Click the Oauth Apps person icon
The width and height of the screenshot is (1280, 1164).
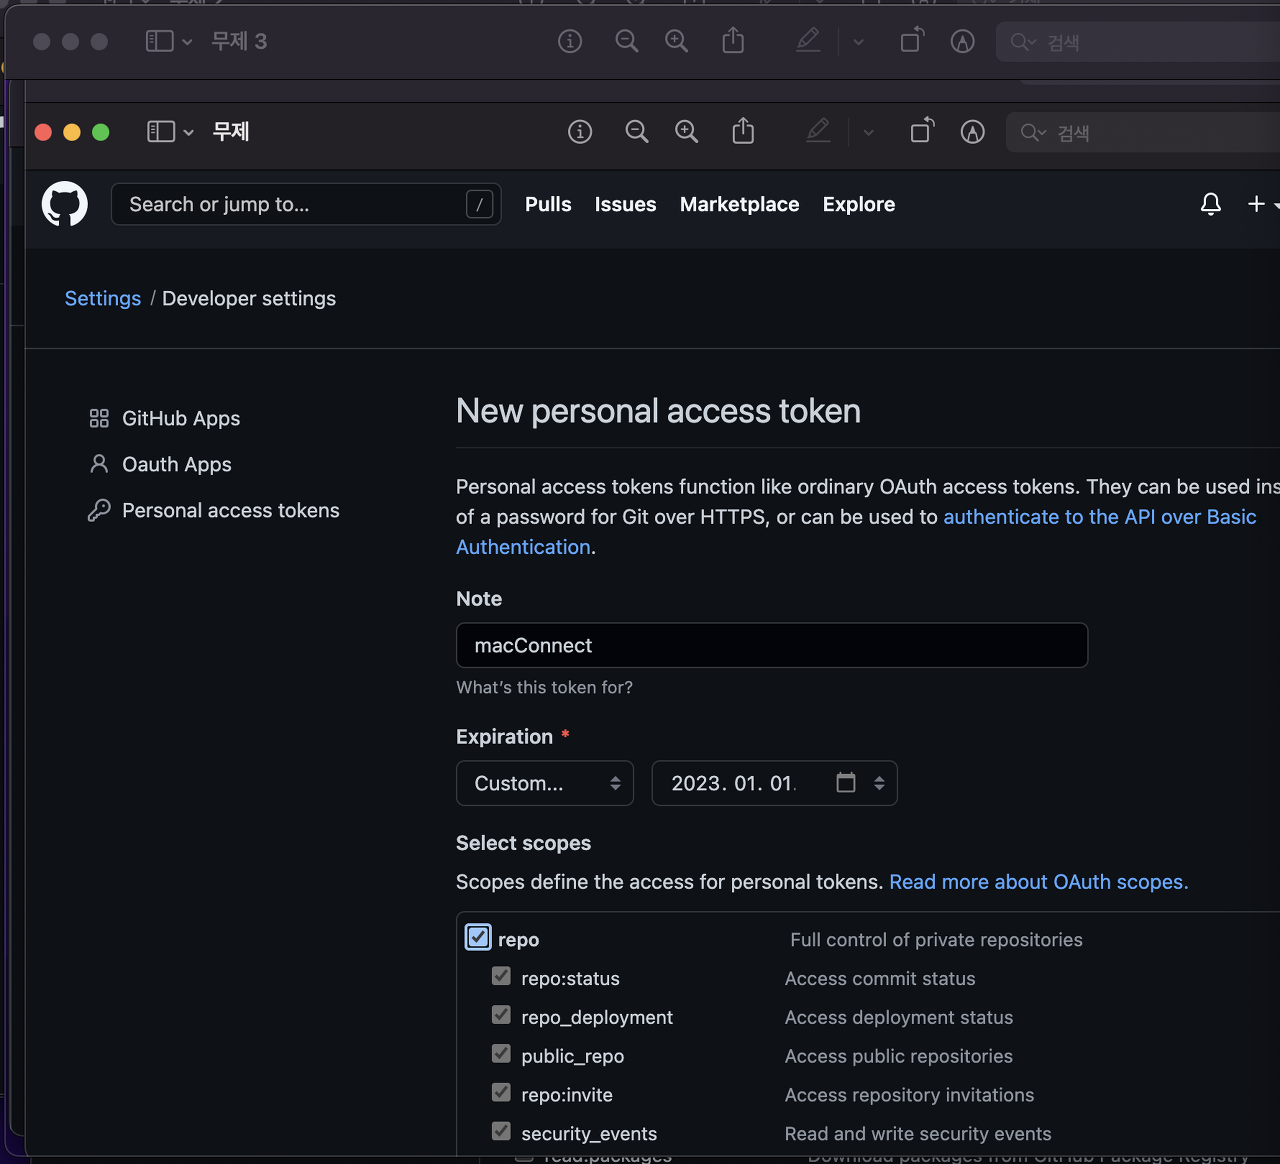(x=99, y=464)
